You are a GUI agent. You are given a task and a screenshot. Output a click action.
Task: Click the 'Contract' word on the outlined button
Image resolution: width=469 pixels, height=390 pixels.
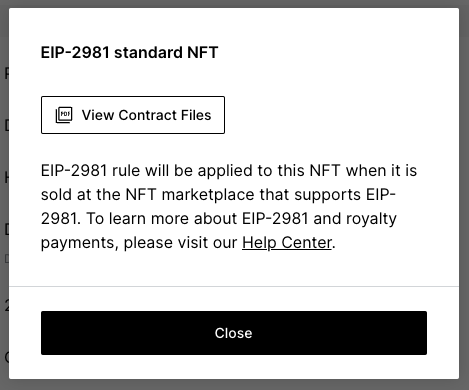click(x=147, y=115)
